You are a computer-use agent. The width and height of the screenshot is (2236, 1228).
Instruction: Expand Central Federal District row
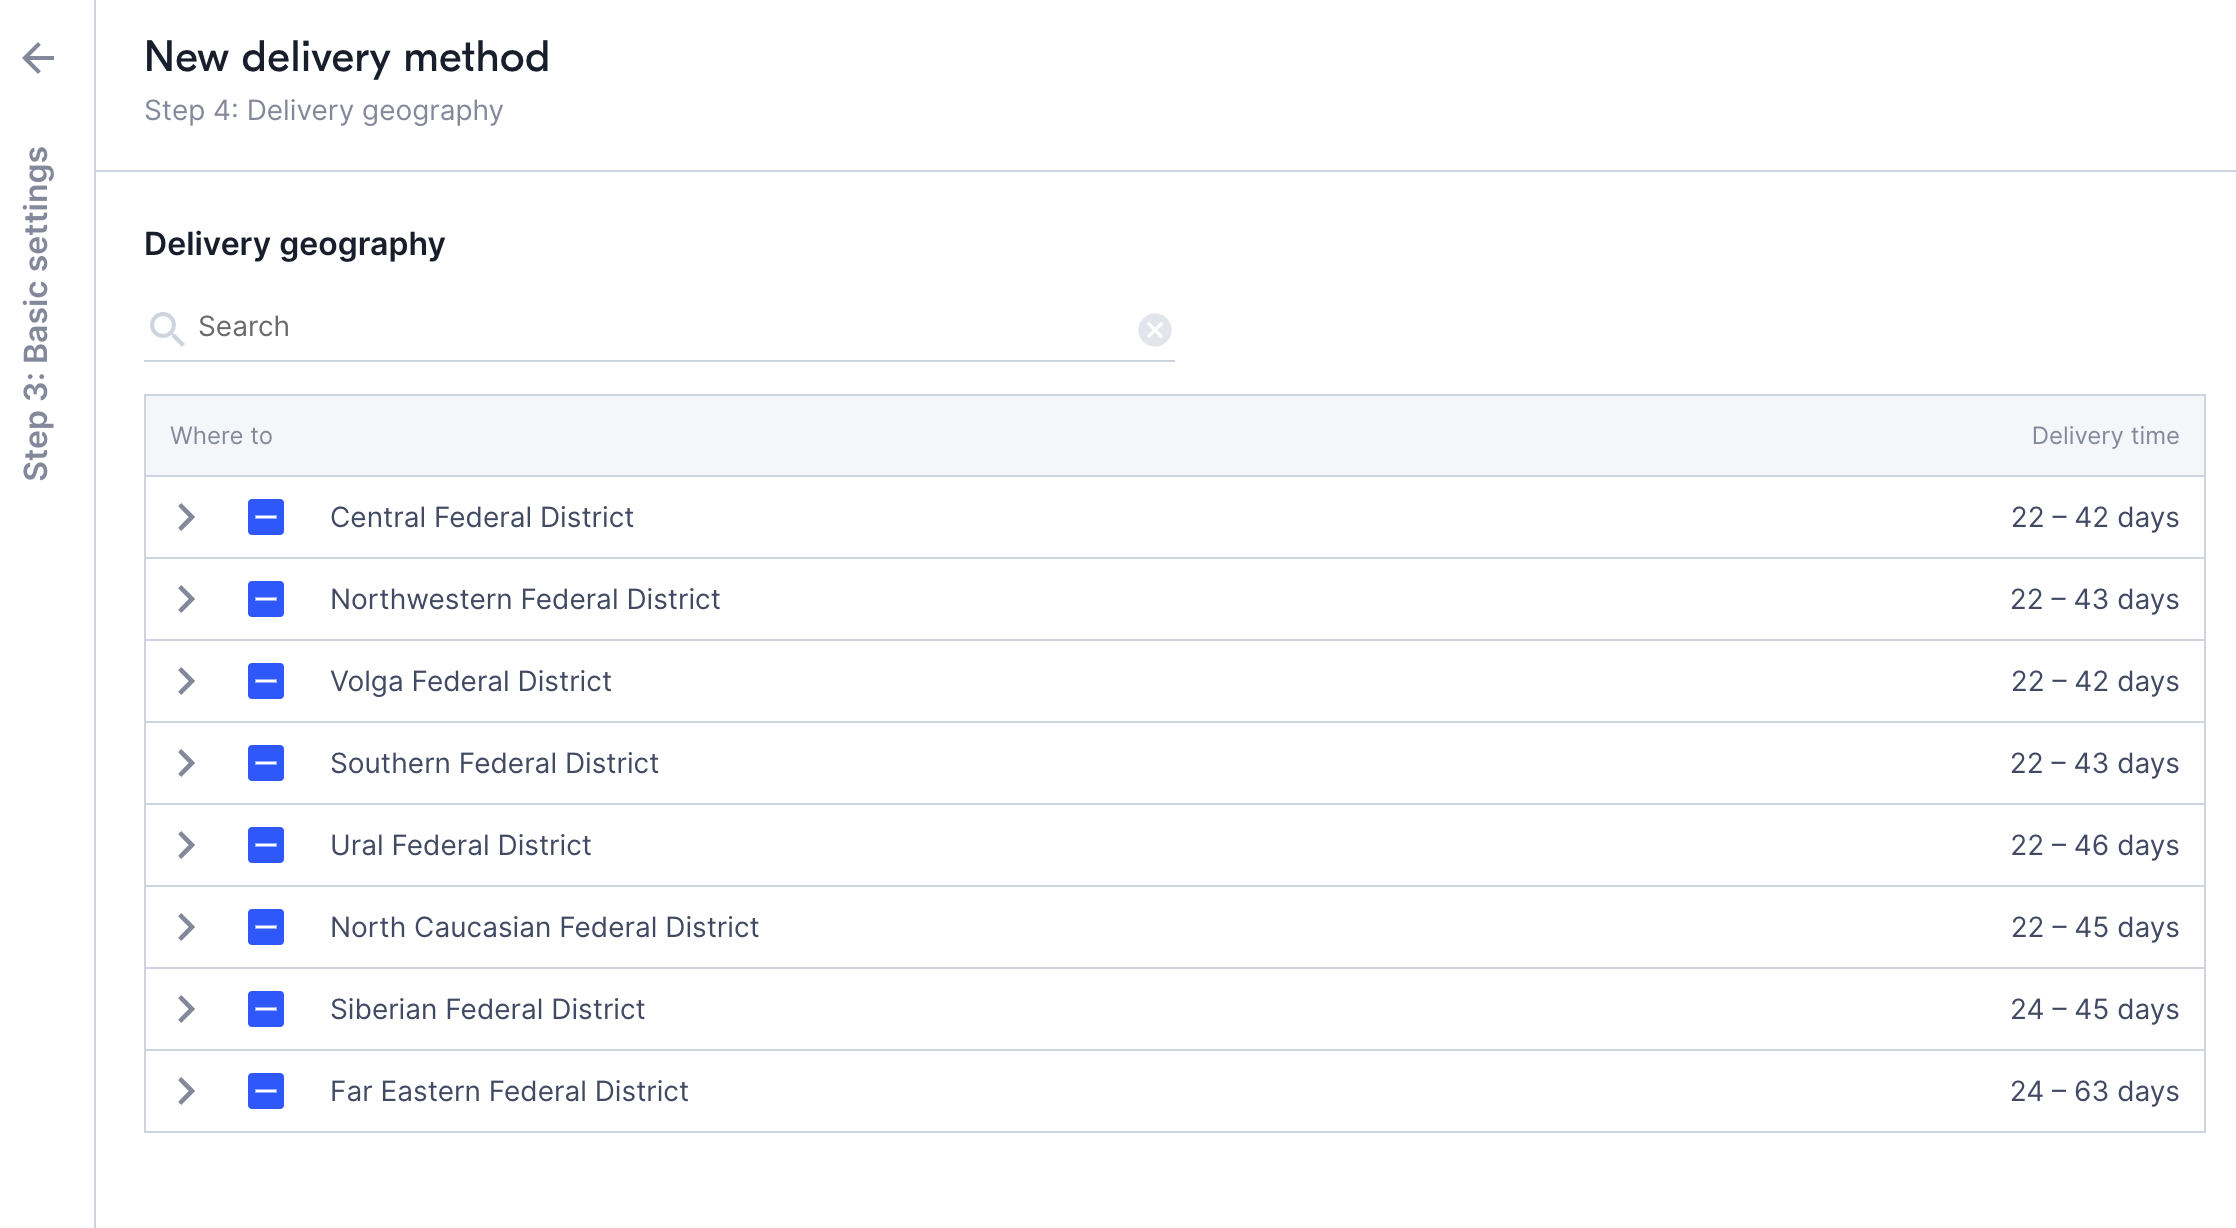(x=186, y=517)
